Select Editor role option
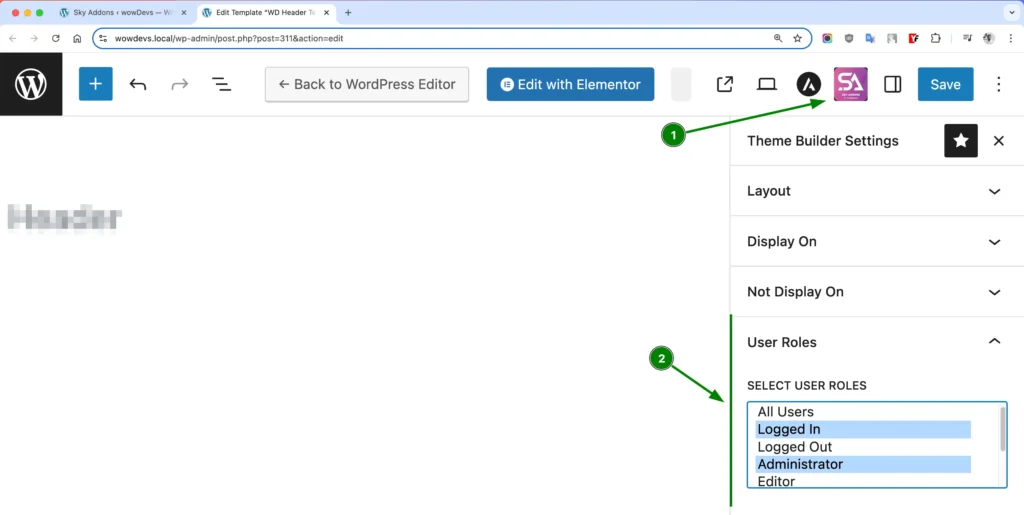The height and width of the screenshot is (515, 1024). tap(863, 481)
